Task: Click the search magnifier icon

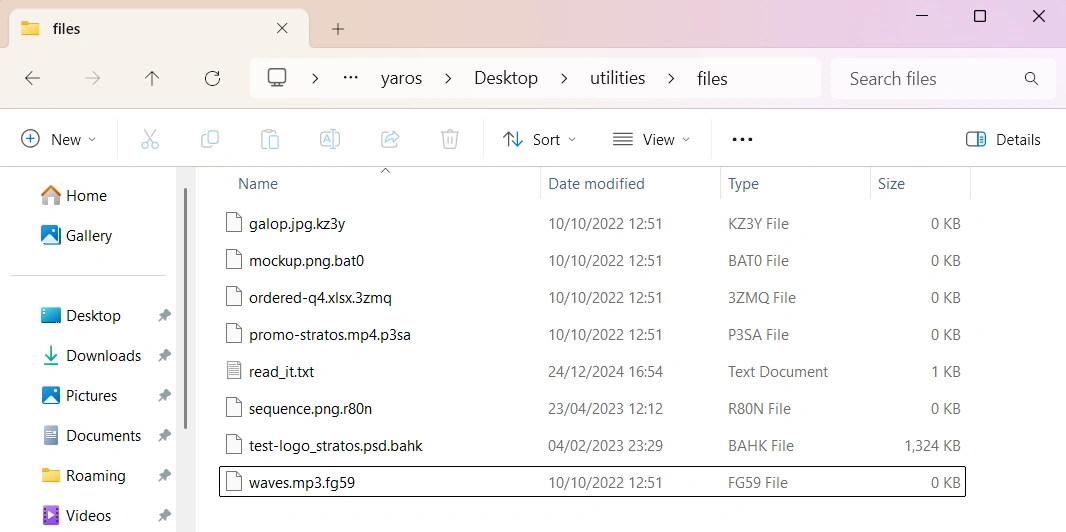Action: [1031, 78]
